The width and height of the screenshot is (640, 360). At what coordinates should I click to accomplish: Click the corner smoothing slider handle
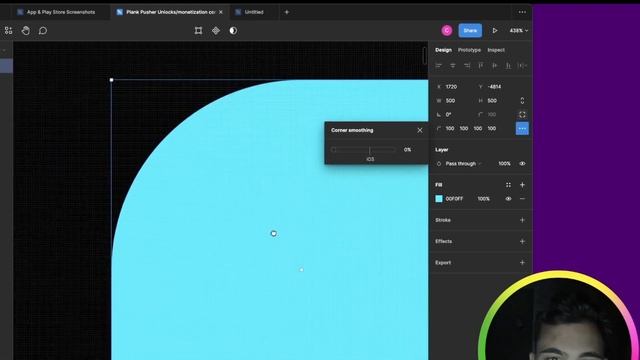click(333, 150)
